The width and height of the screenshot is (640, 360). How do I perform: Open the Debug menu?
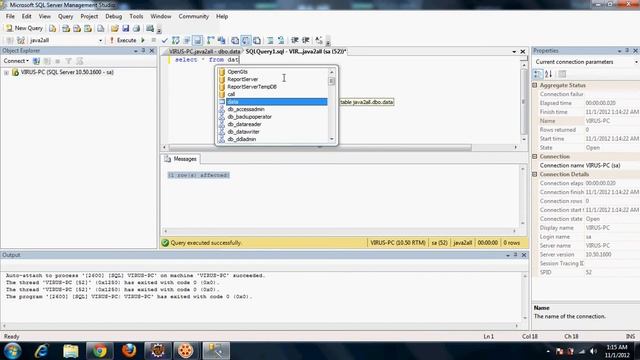113,16
